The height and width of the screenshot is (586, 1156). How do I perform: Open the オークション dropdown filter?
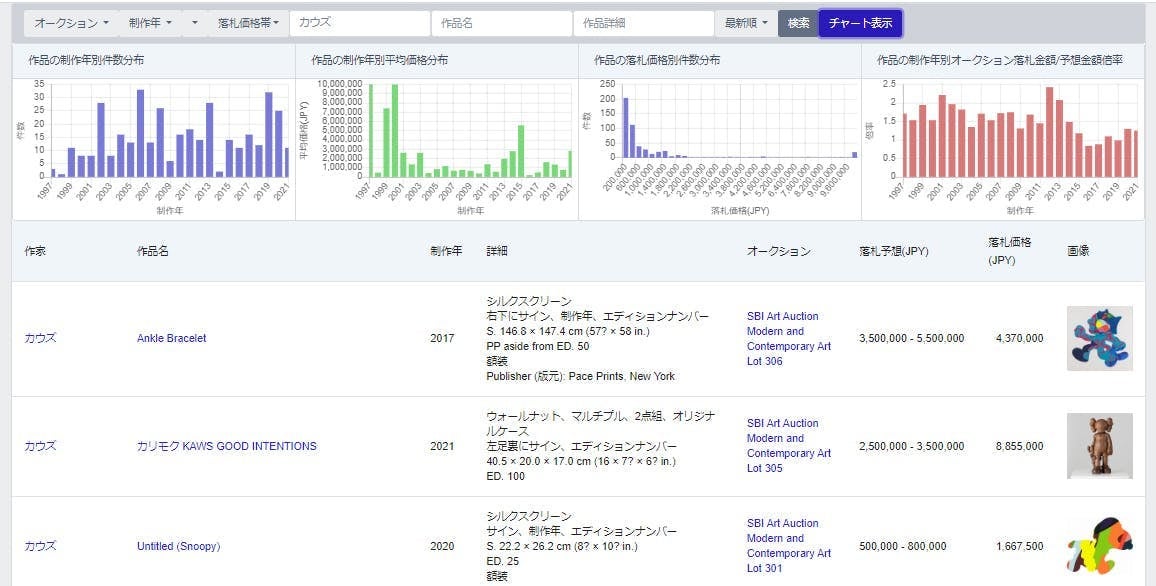[70, 23]
